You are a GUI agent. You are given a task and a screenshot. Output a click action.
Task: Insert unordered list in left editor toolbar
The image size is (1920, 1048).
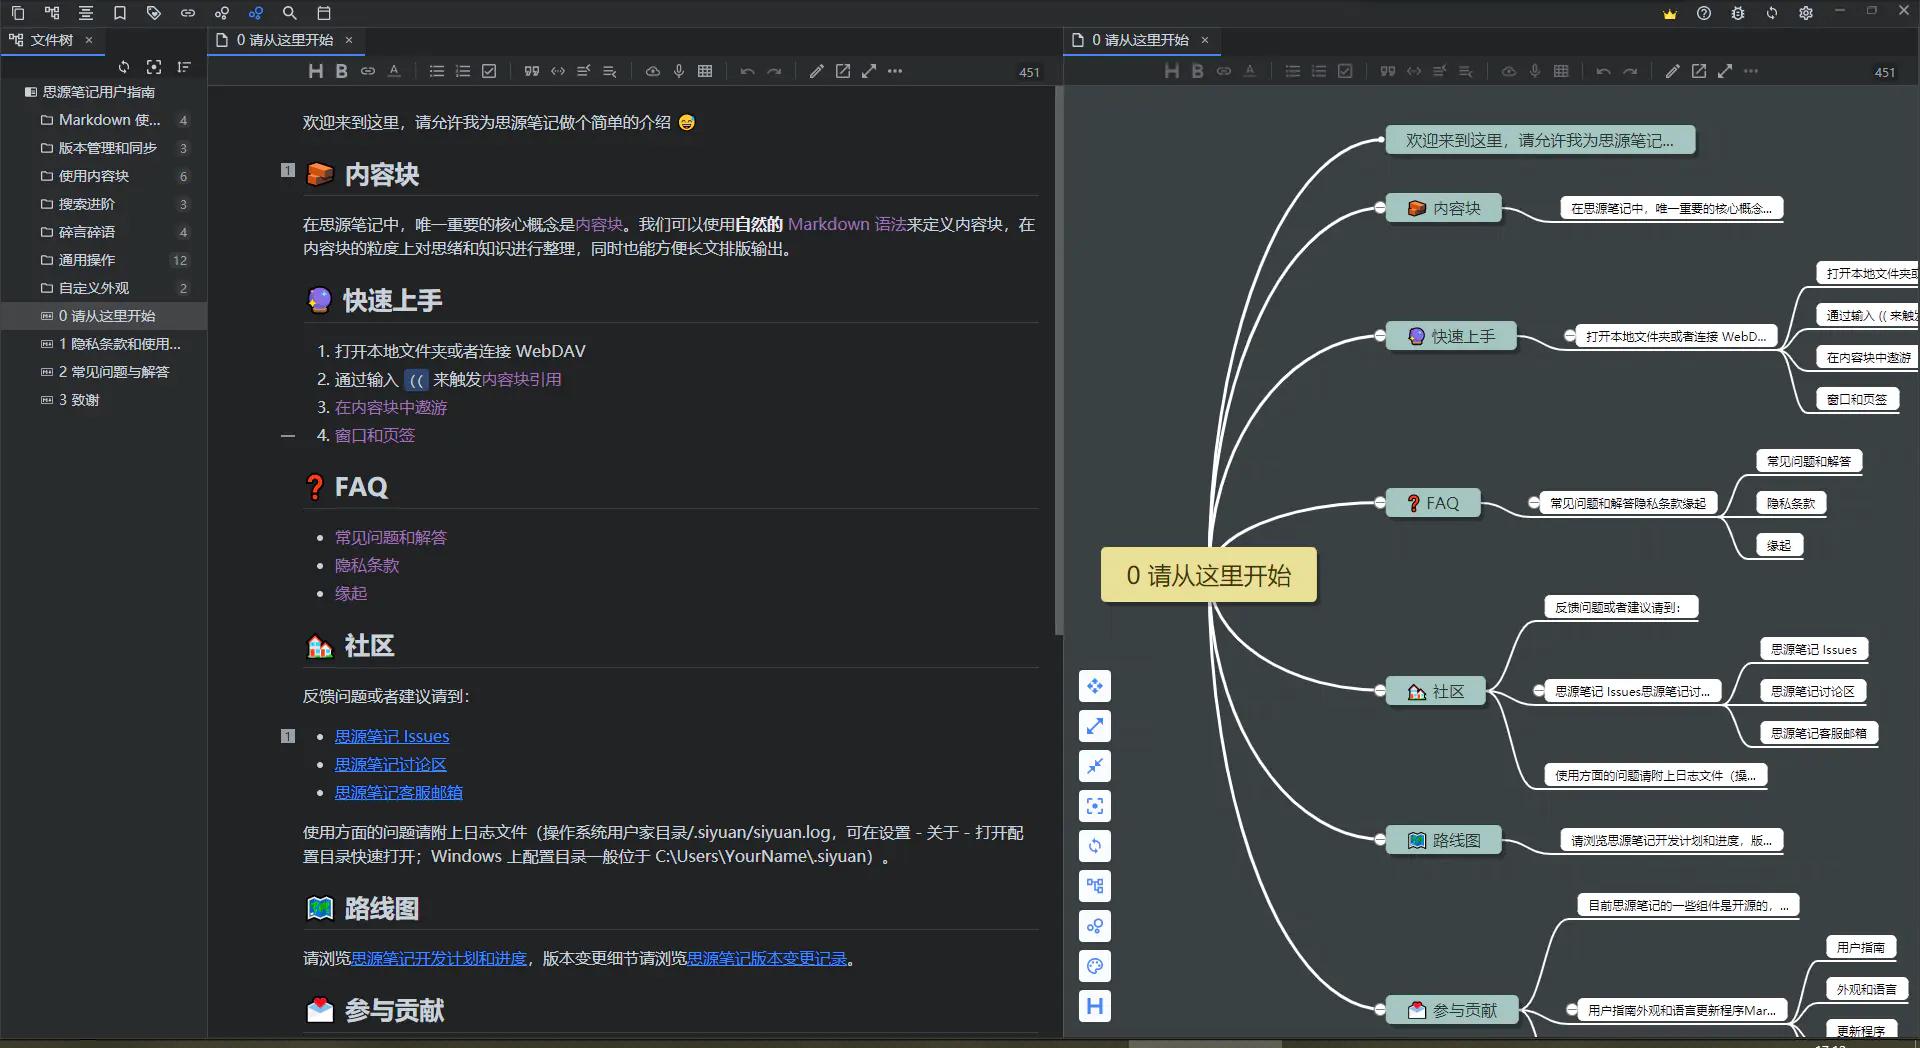(x=437, y=71)
